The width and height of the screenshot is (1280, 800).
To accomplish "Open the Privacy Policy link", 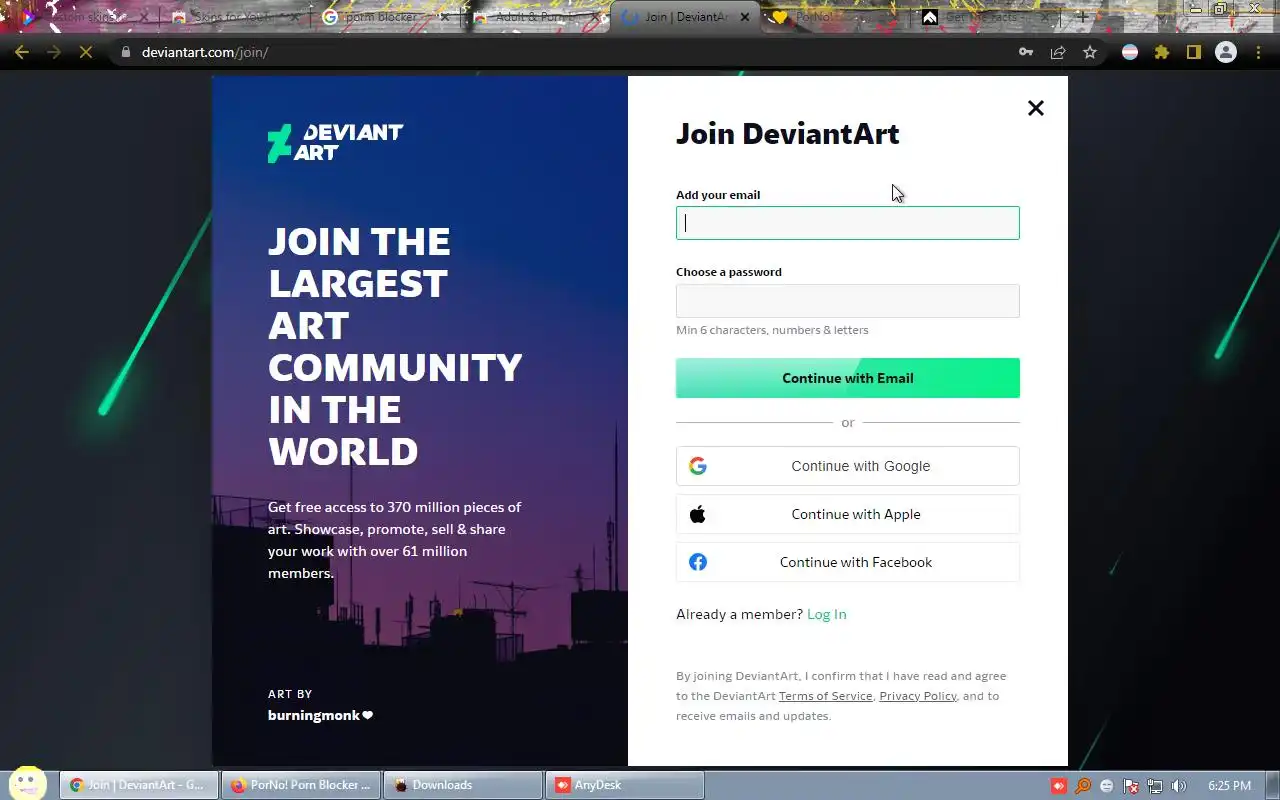I will [918, 696].
